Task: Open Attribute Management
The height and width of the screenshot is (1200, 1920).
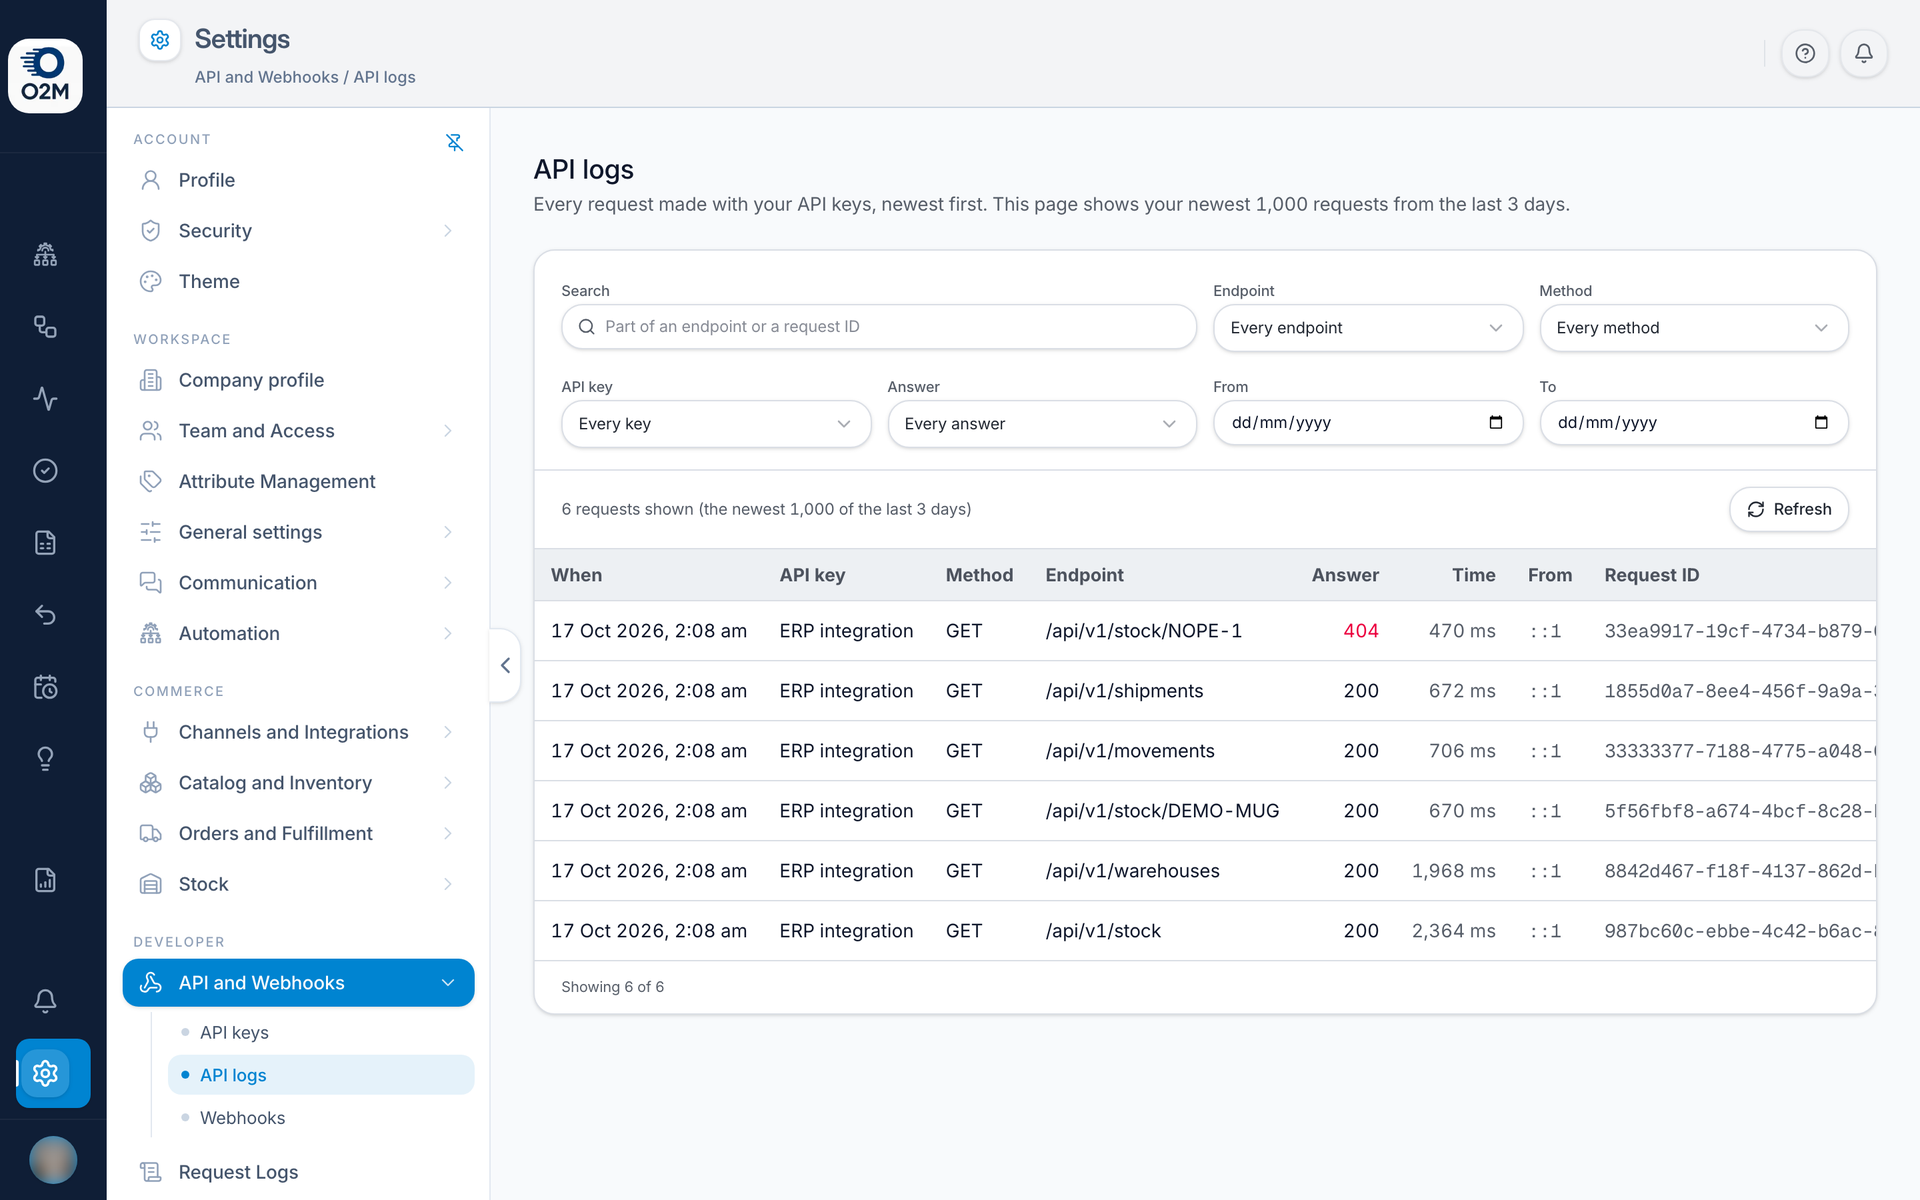Action: click(x=298, y=481)
